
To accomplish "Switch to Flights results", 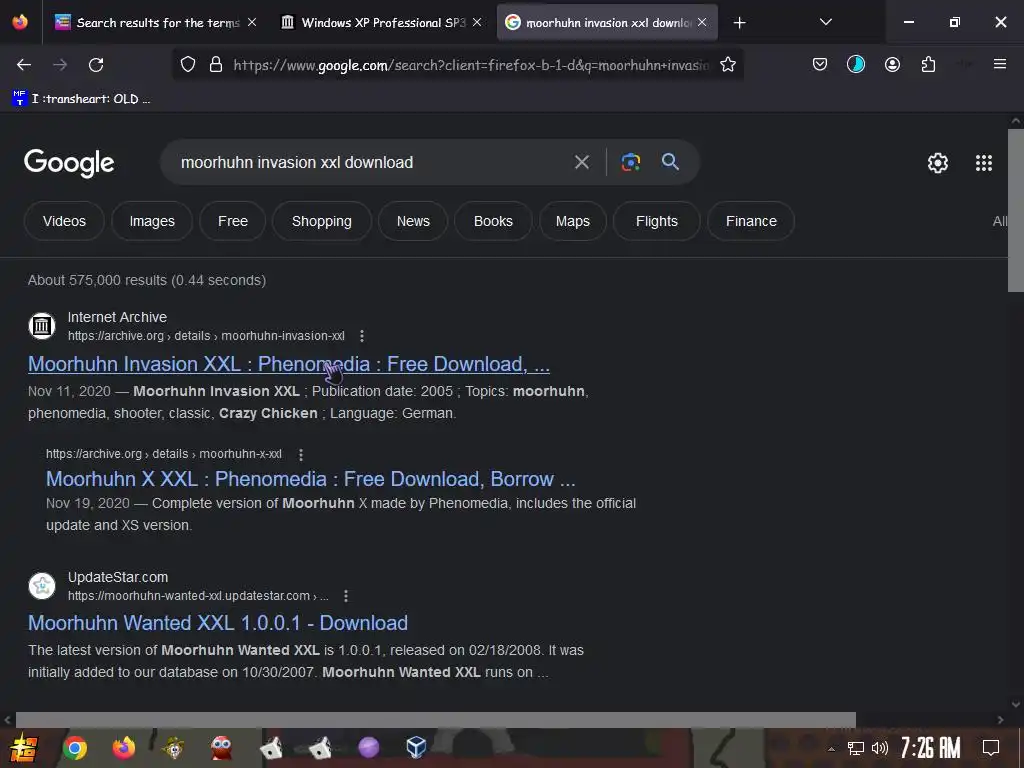I will 657,221.
